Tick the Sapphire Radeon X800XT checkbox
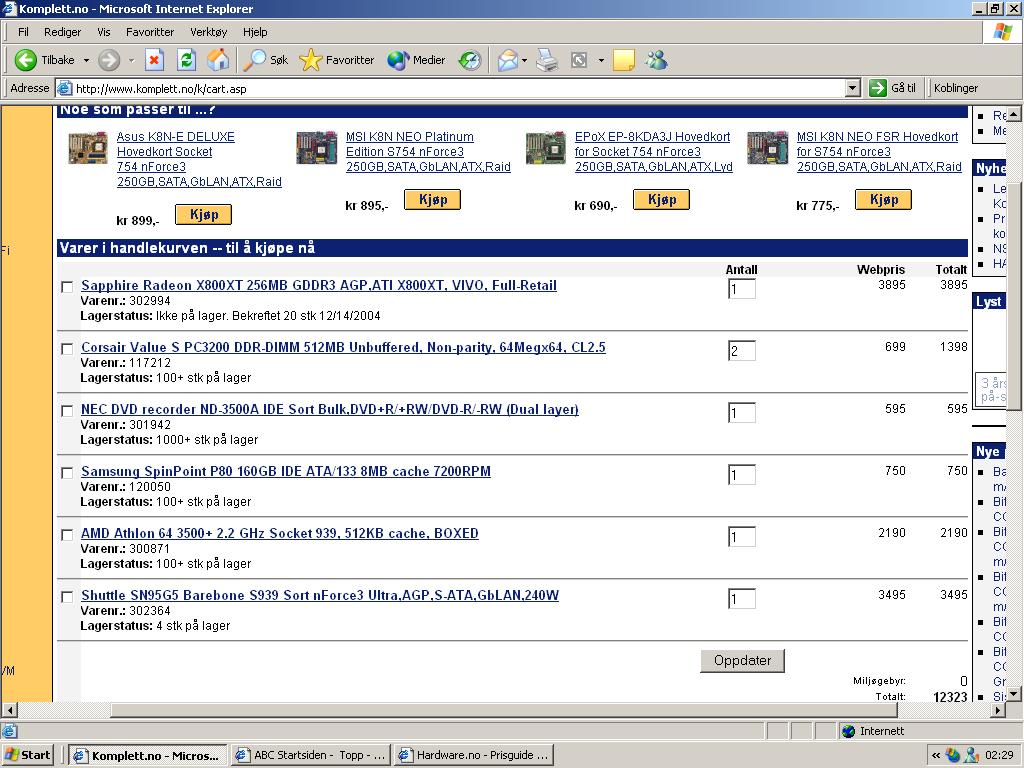 click(67, 287)
